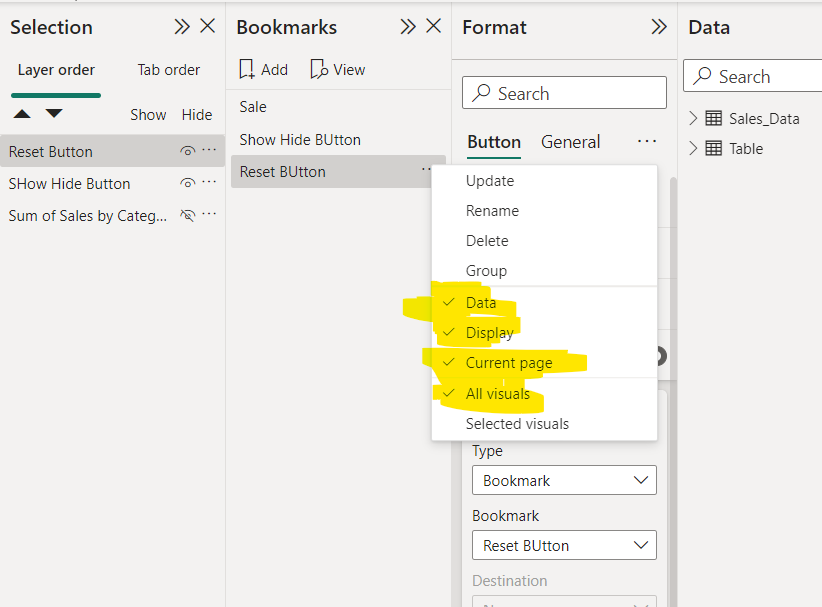
Task: Click the Data pane search field
Action: point(753,76)
